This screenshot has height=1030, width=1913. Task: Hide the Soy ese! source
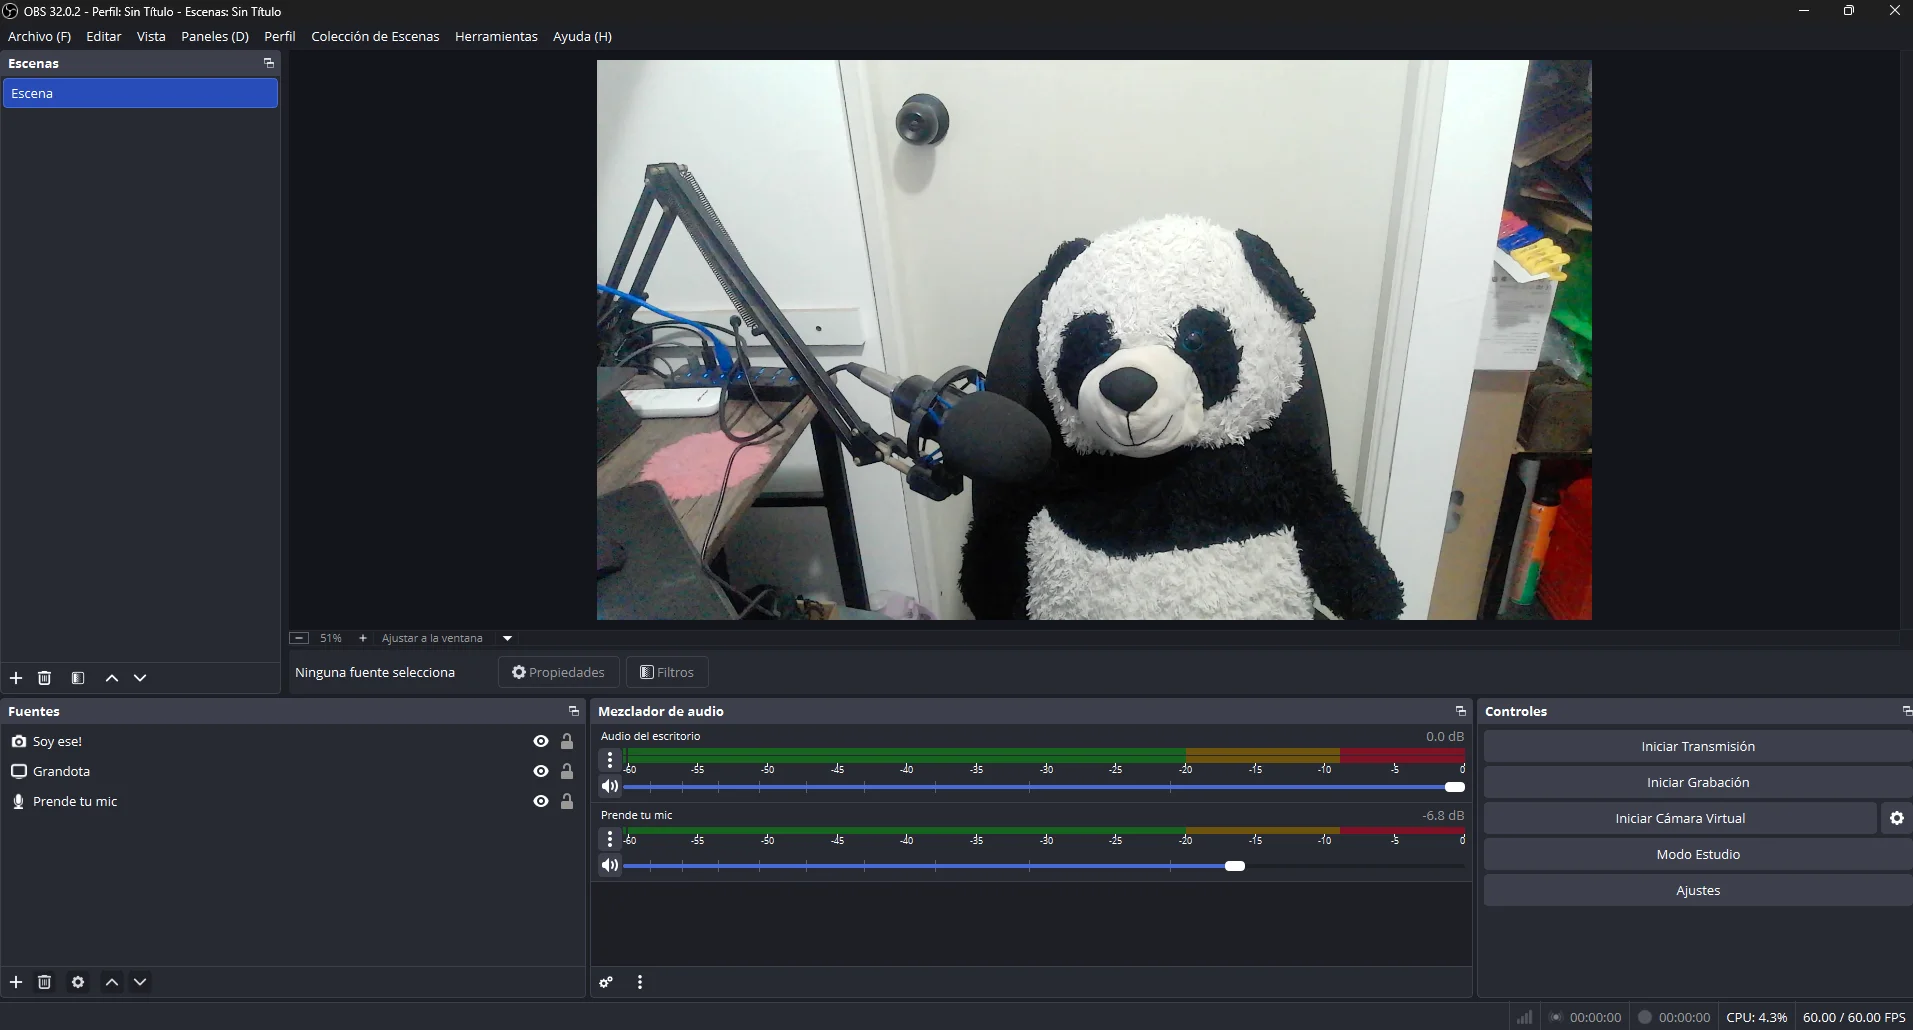(x=541, y=741)
